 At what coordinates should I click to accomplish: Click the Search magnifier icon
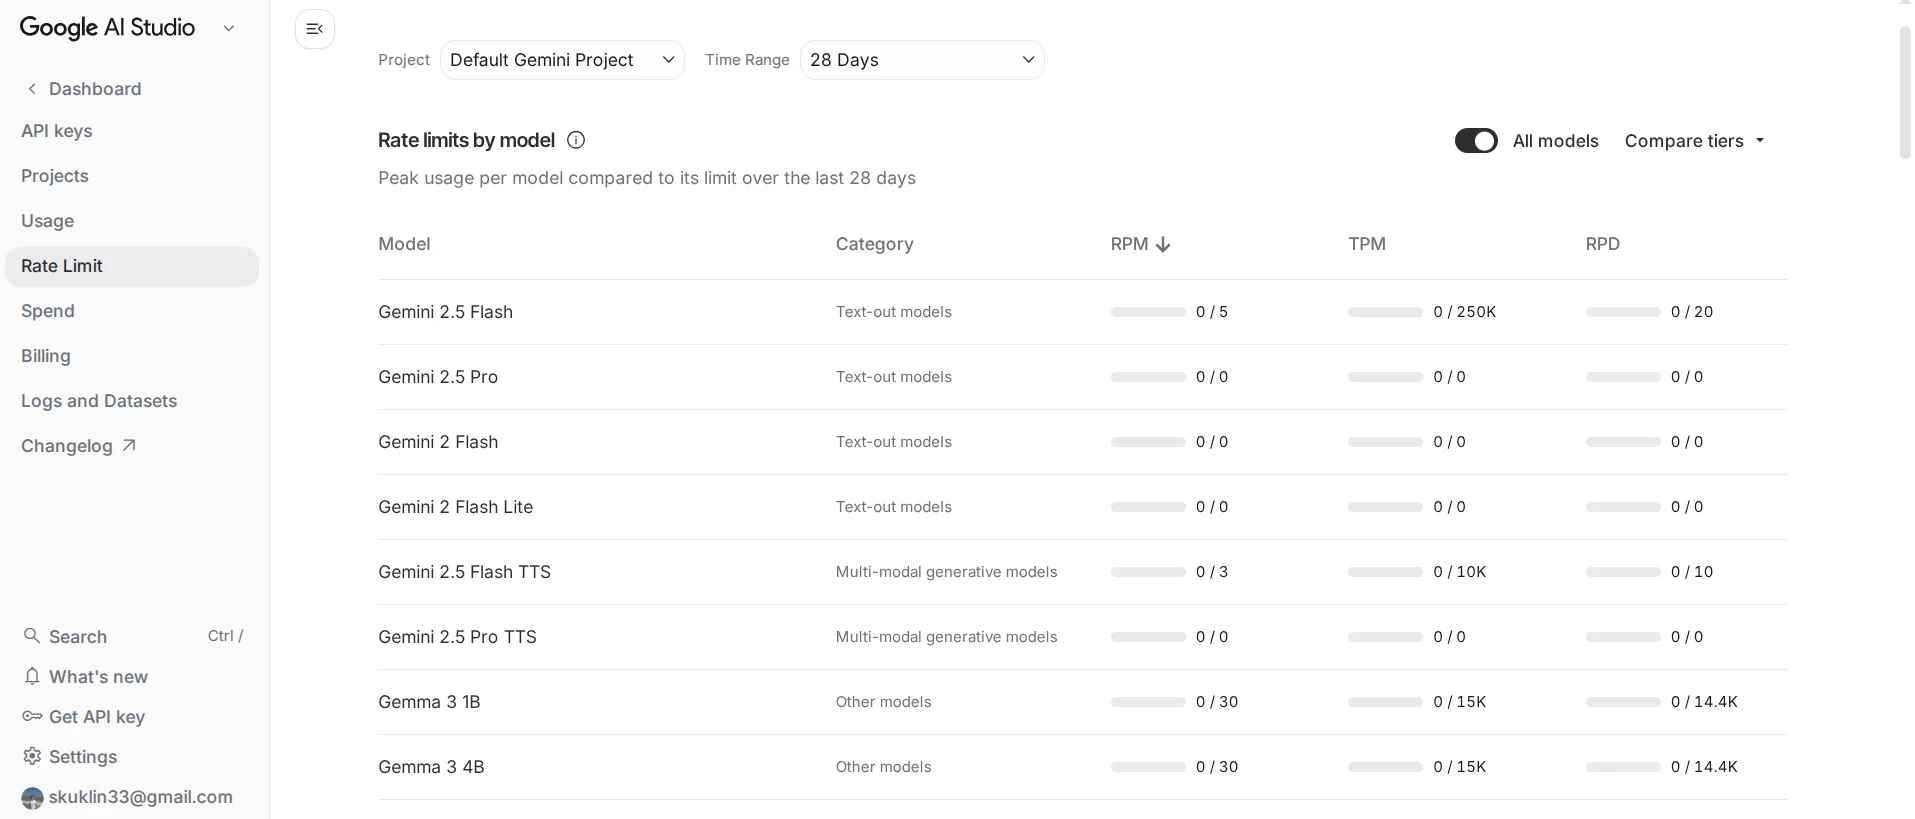pos(32,636)
